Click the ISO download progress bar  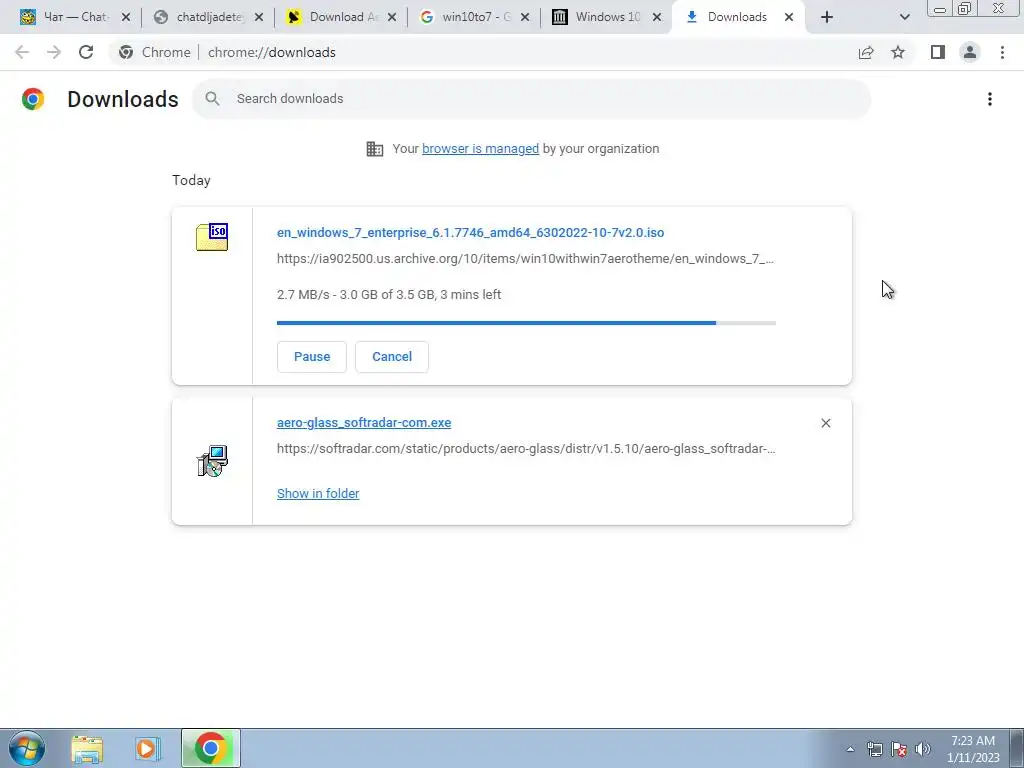click(x=526, y=323)
